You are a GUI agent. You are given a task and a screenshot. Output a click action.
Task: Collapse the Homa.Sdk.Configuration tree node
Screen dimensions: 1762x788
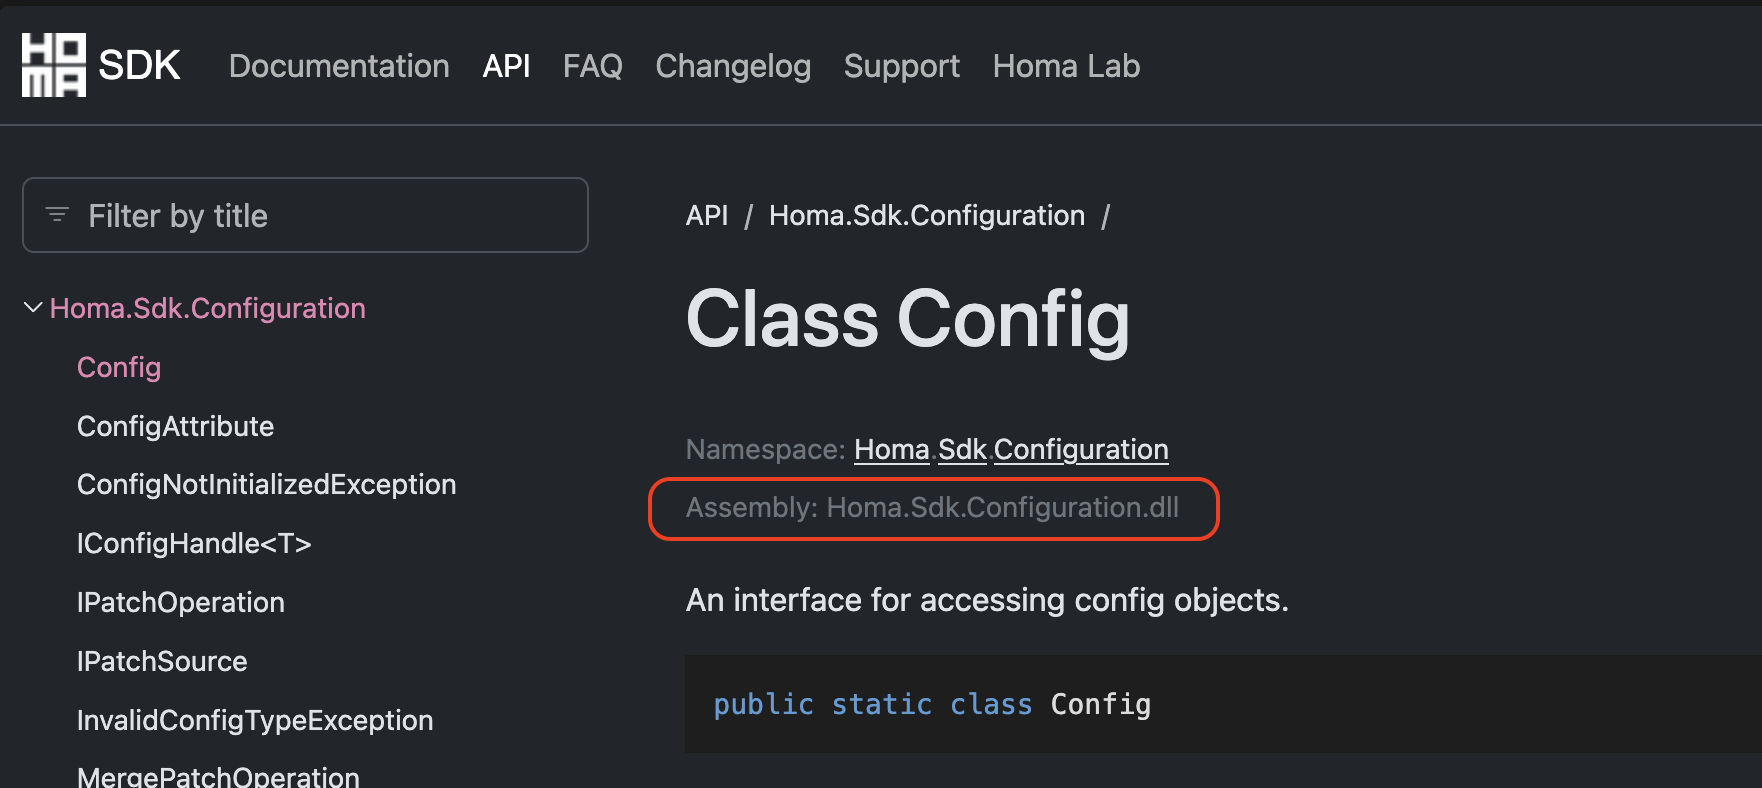tap(31, 307)
